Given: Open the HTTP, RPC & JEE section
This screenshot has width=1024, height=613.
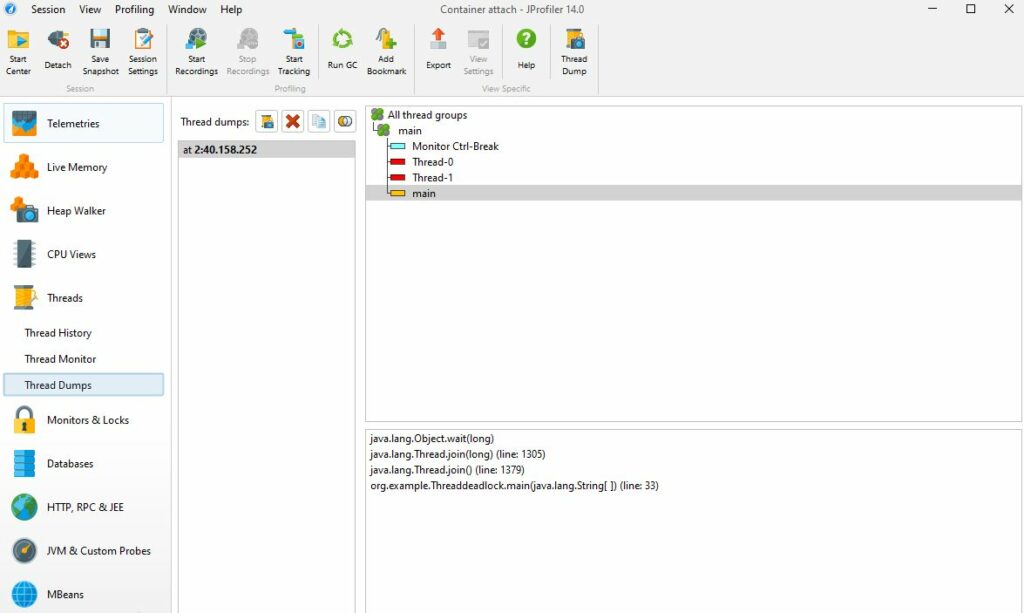Looking at the screenshot, I should click(84, 507).
